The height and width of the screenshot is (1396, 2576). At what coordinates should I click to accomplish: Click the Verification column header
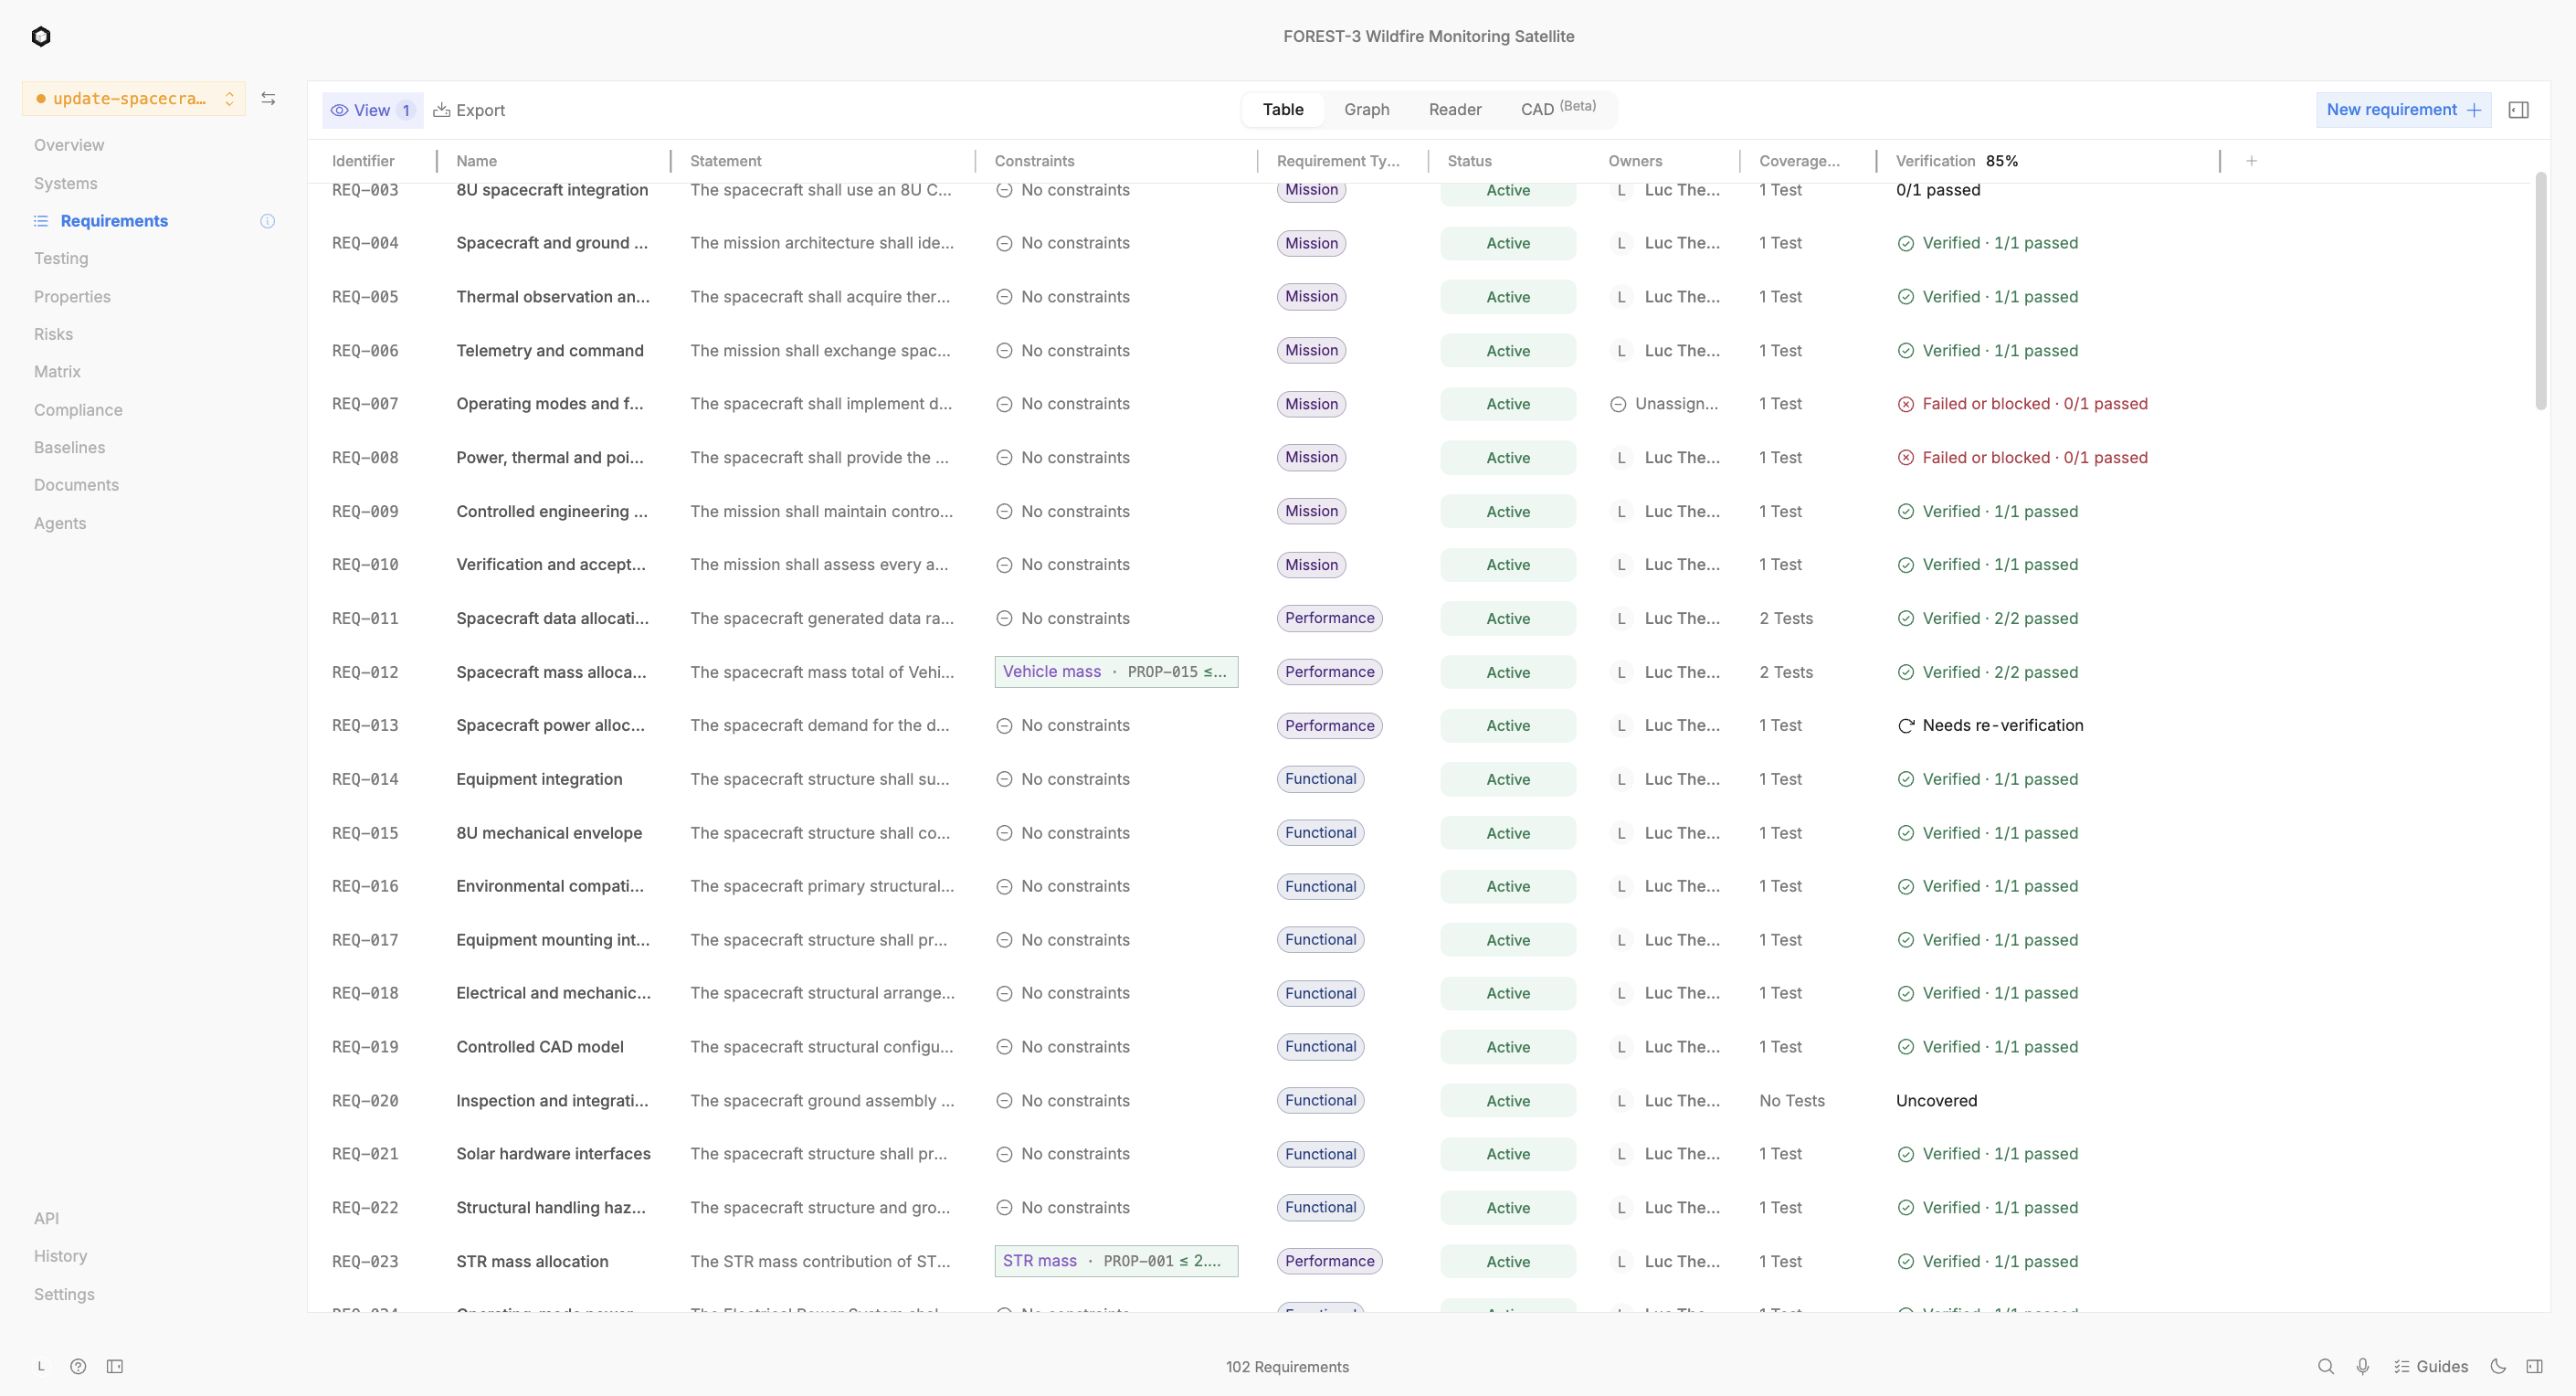(1935, 161)
